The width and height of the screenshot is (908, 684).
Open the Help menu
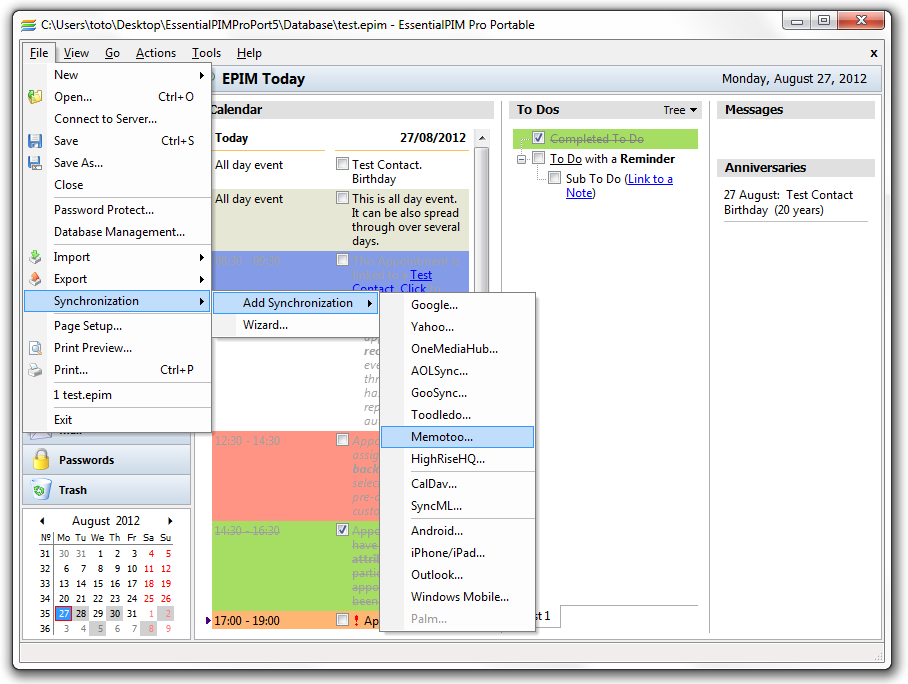(249, 53)
